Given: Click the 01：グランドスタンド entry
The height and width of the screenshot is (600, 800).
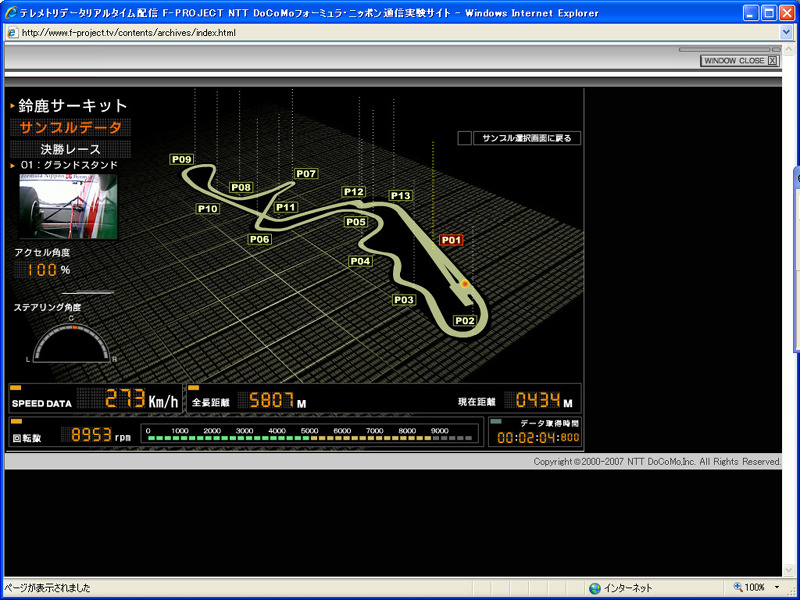Looking at the screenshot, I should tap(69, 165).
